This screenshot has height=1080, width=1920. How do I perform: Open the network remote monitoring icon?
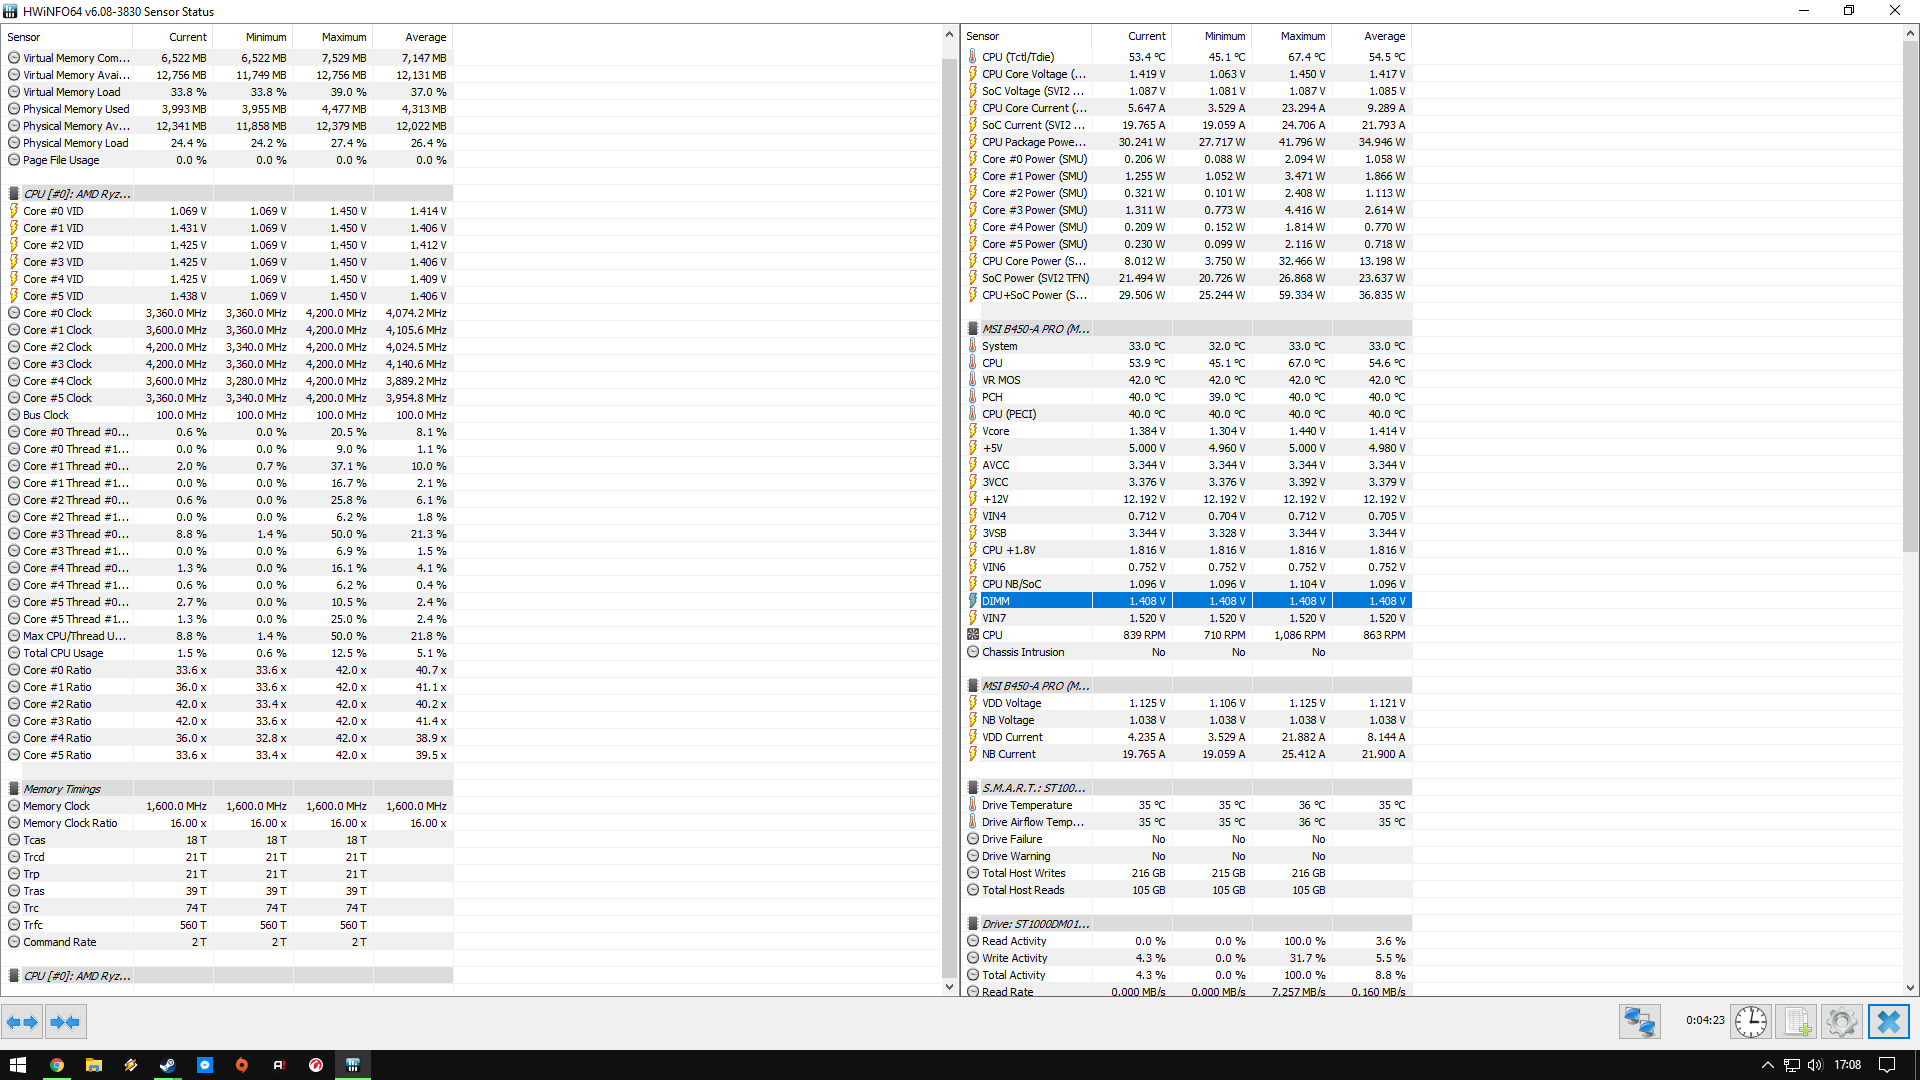point(1640,1022)
